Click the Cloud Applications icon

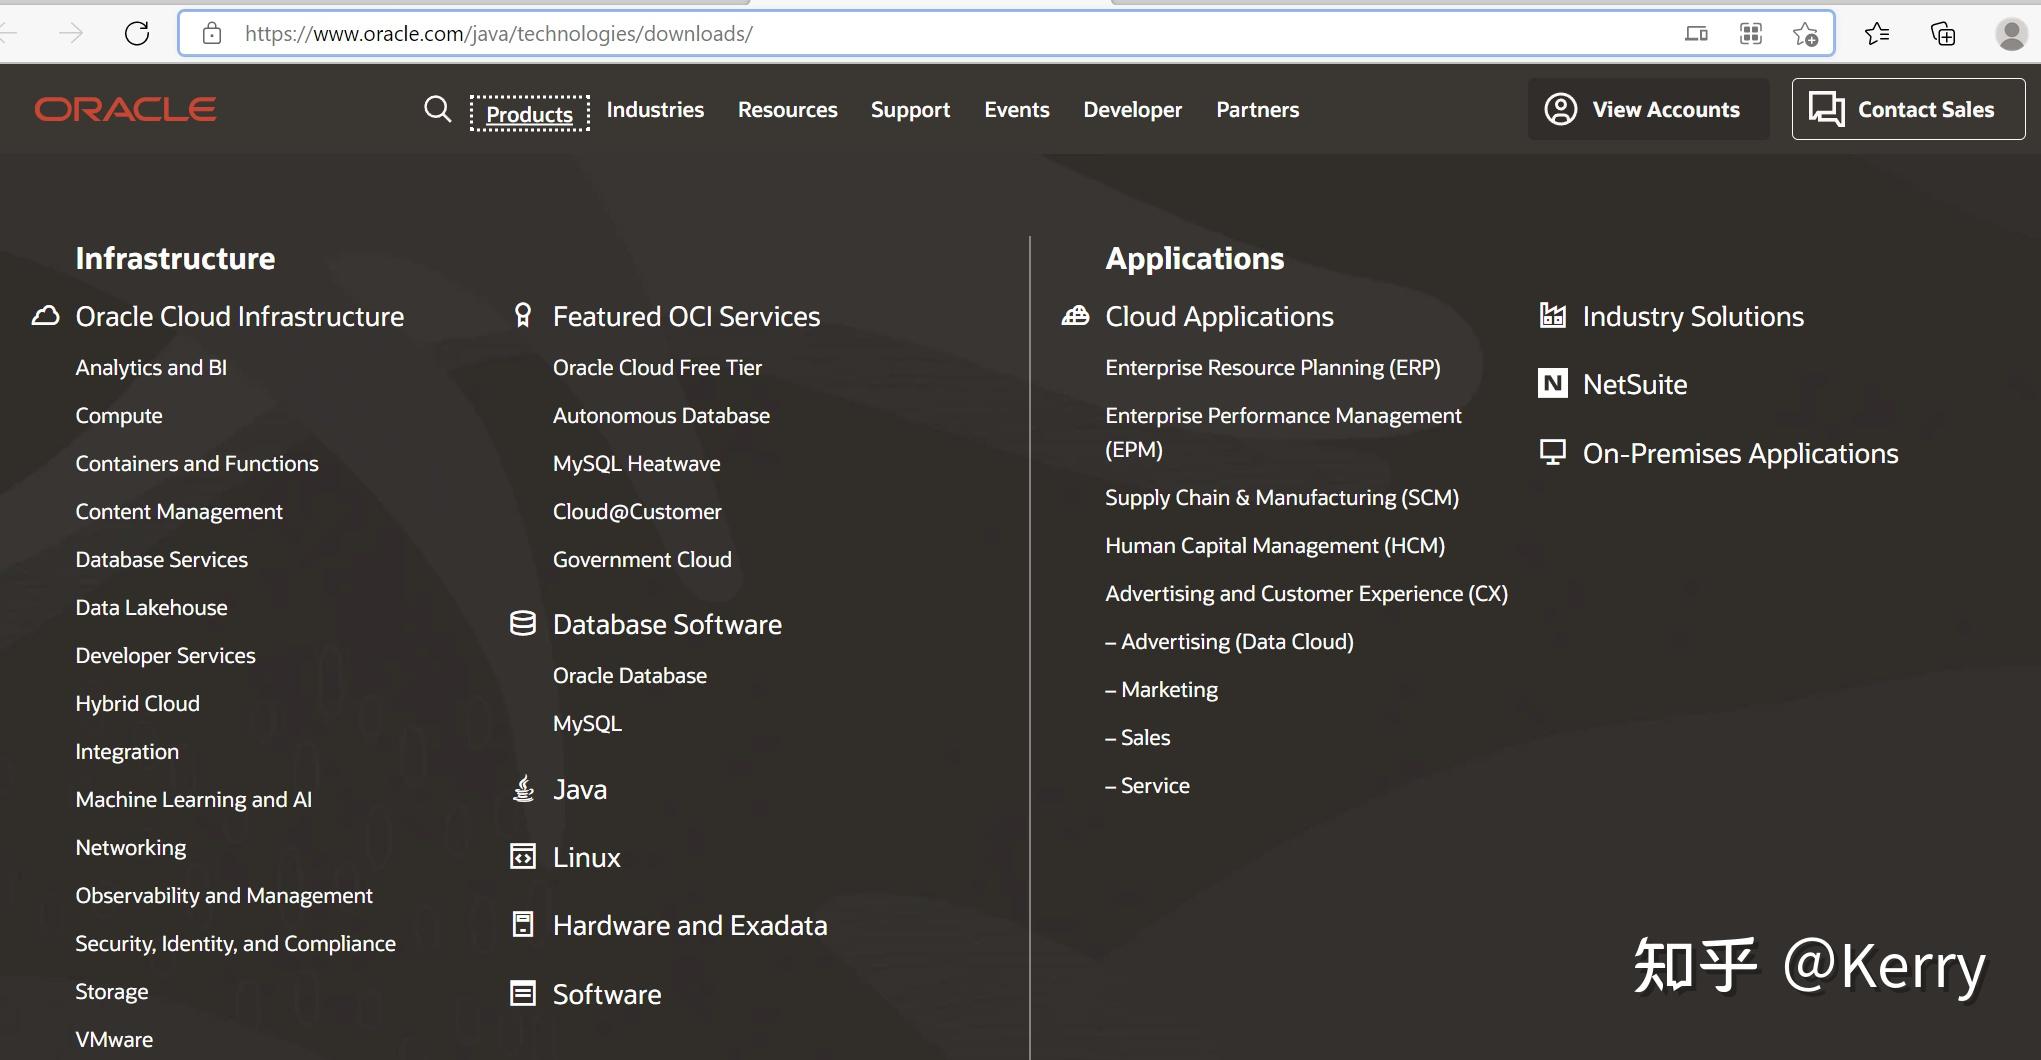pyautogui.click(x=1075, y=316)
